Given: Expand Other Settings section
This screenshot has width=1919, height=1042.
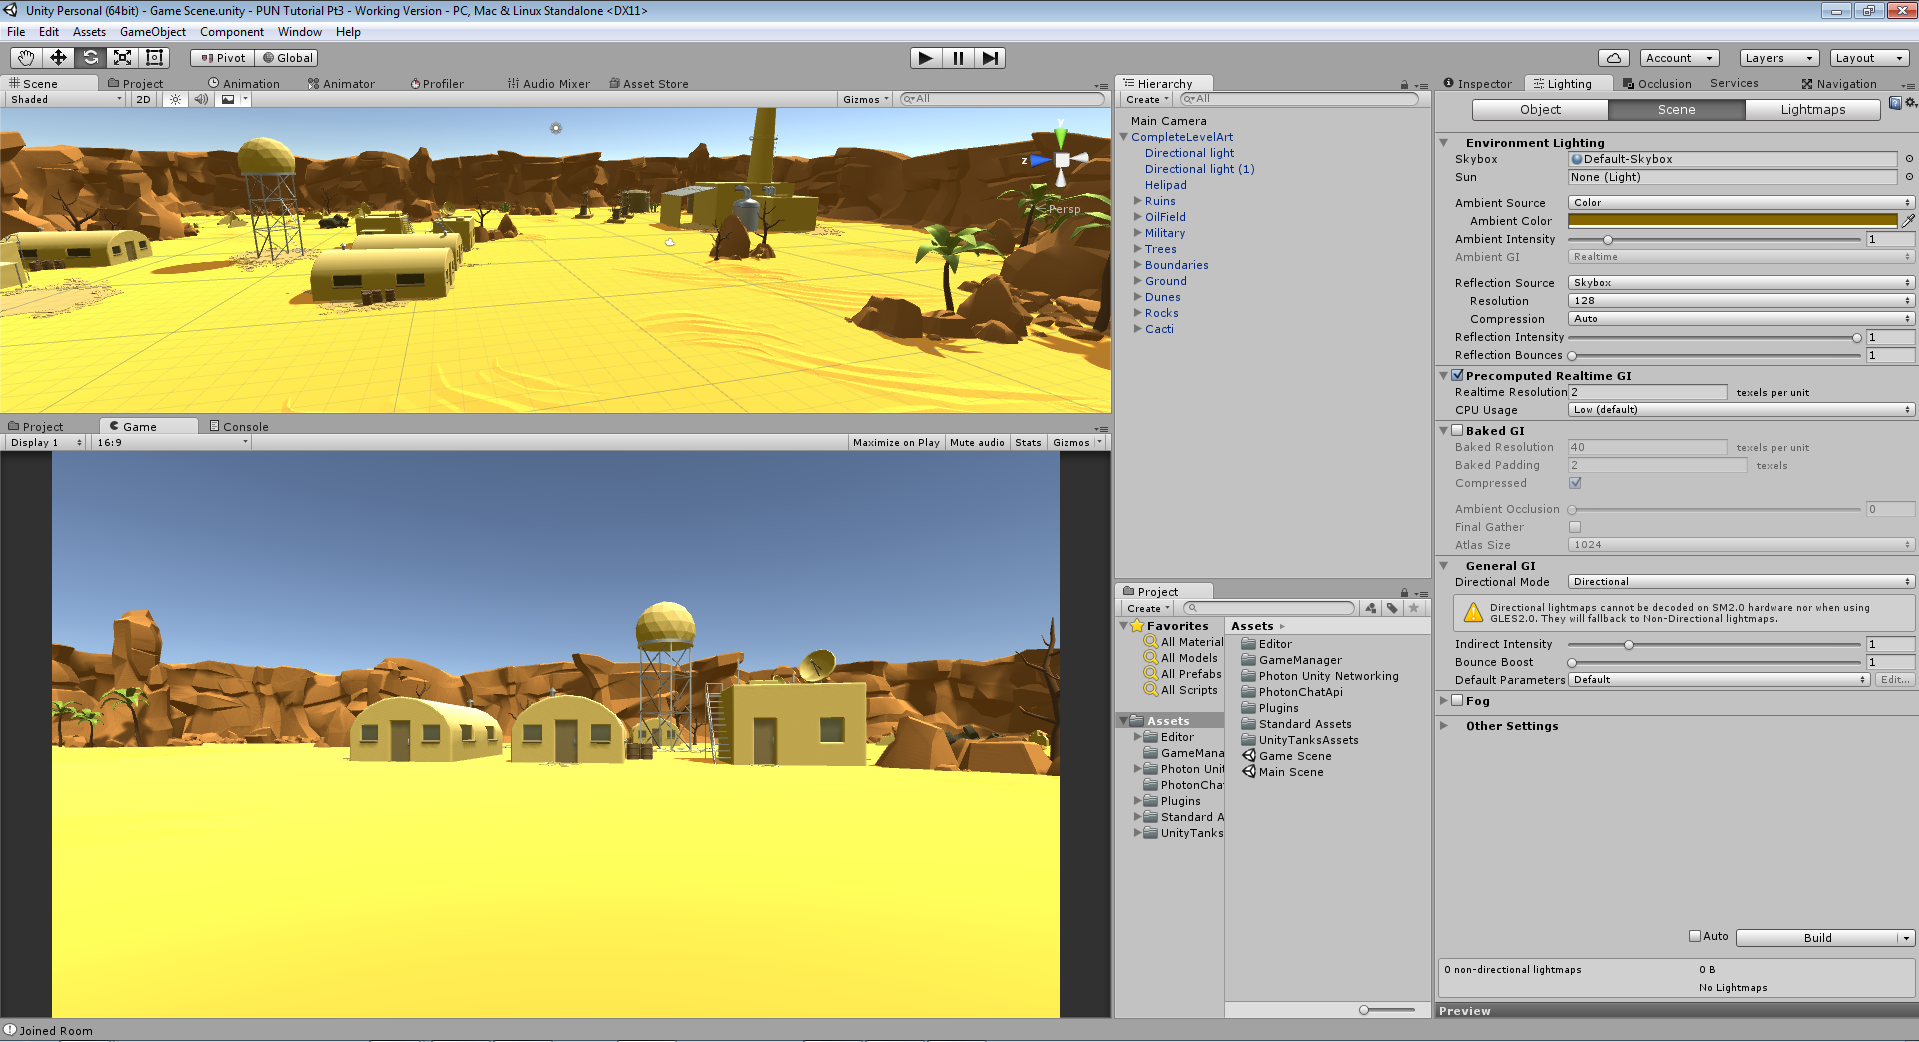Looking at the screenshot, I should tap(1444, 726).
